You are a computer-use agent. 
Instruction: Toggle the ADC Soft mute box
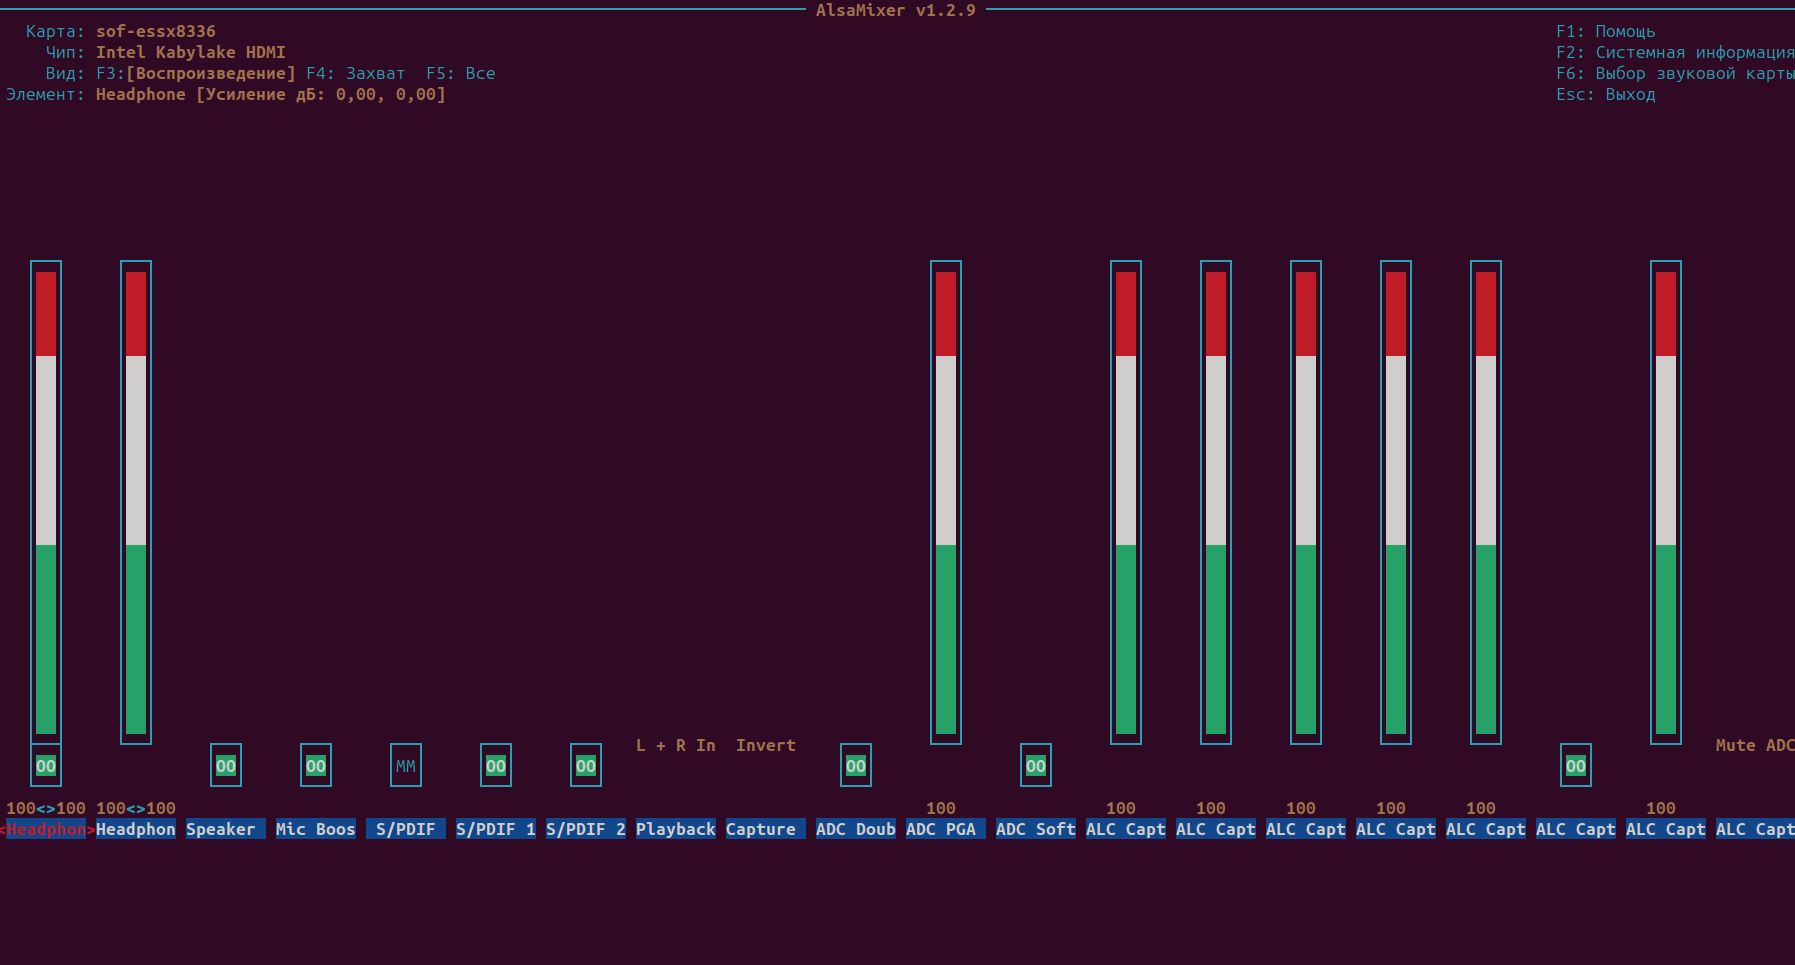1036,766
